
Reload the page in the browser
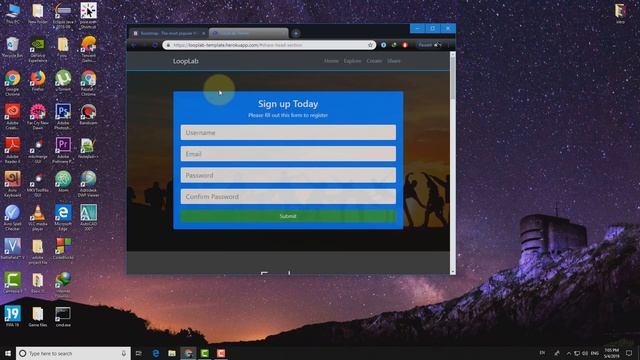tap(155, 45)
